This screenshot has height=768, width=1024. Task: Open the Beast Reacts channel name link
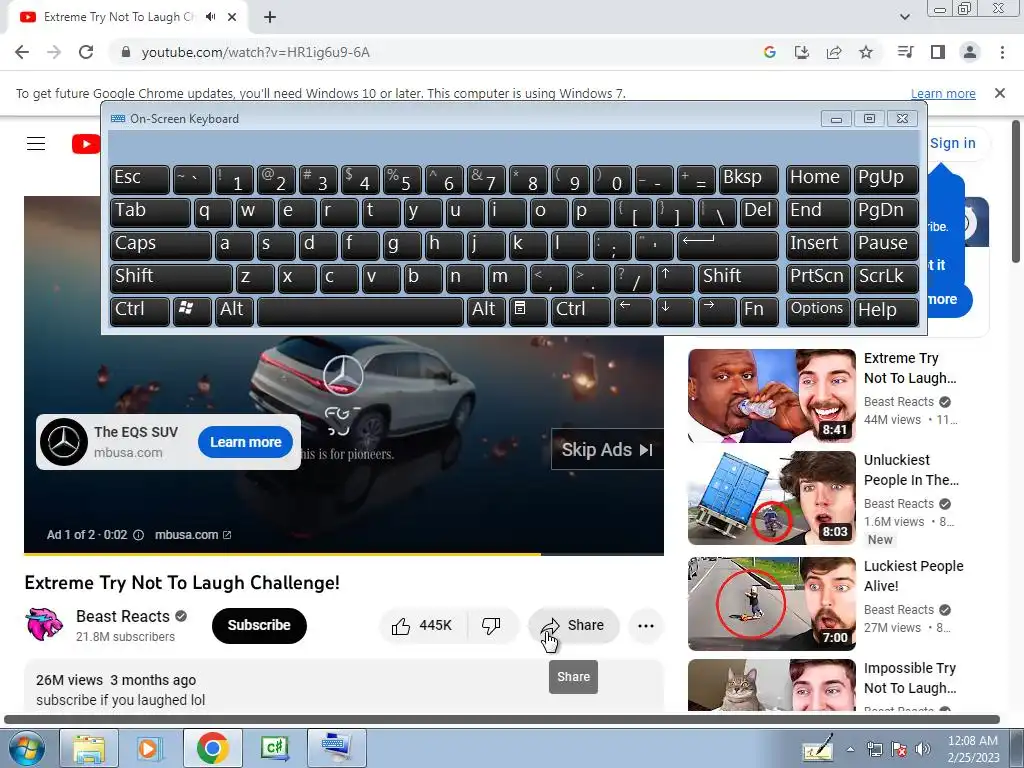coord(123,616)
